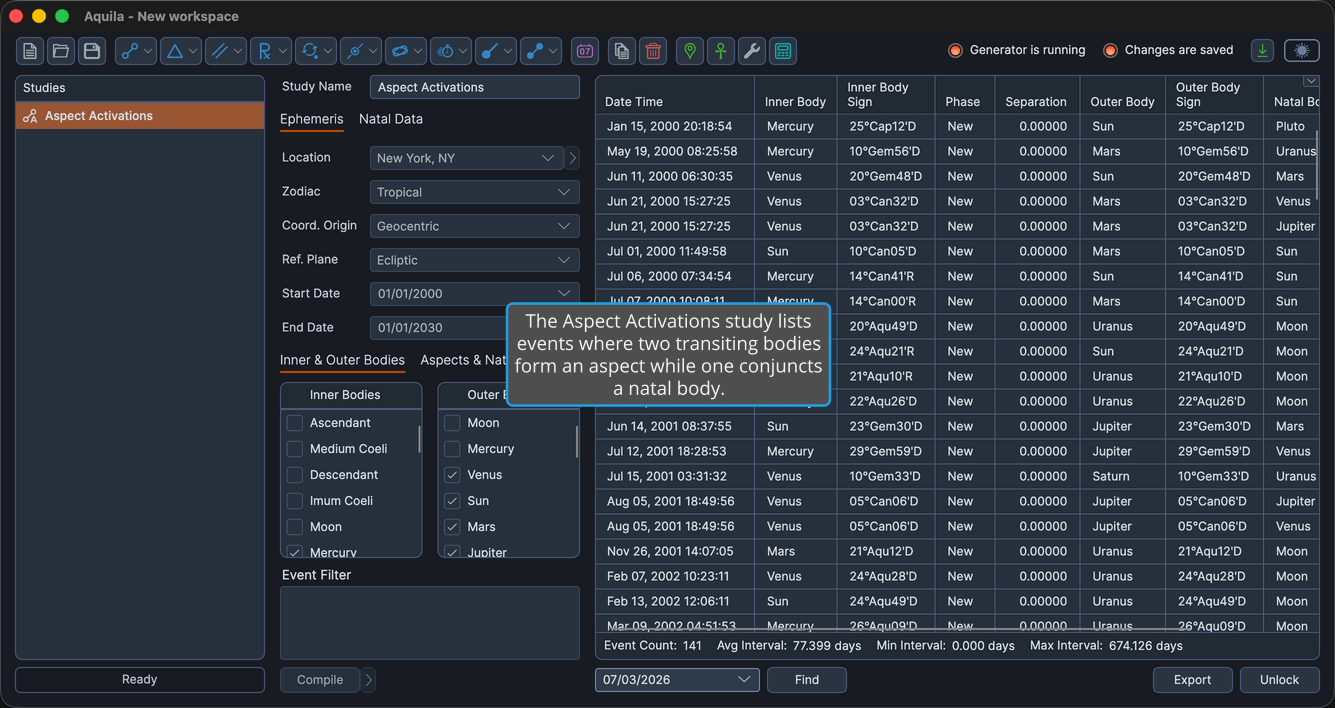Open the Rx retrograde study tool
Screen dimensions: 1335x708
[271, 51]
